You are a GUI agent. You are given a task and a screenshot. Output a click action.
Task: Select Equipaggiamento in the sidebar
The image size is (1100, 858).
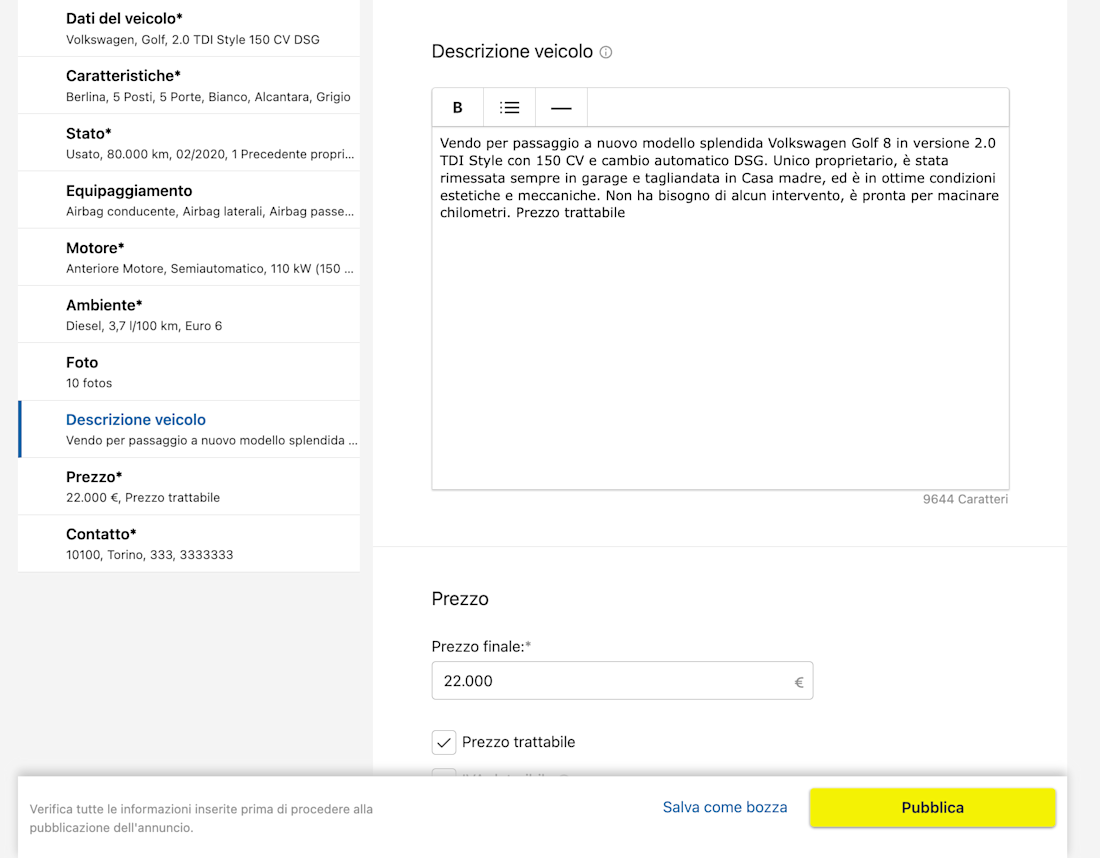click(x=189, y=200)
